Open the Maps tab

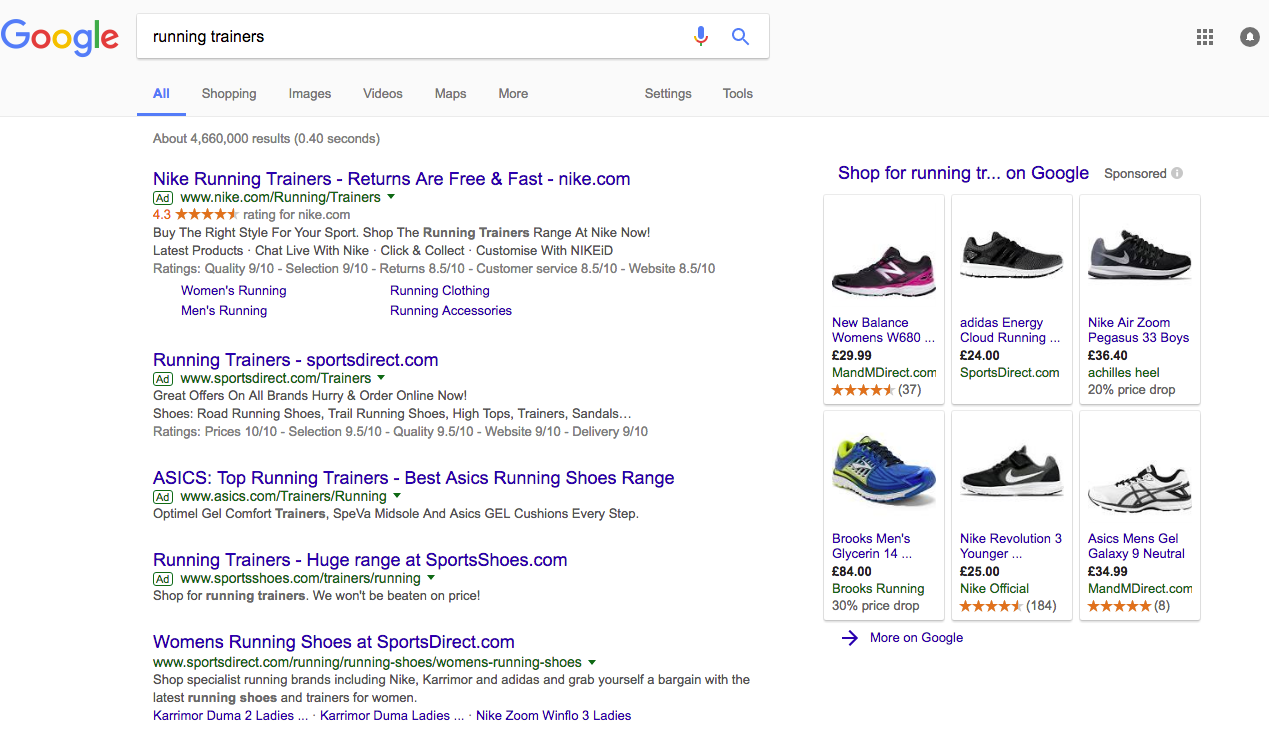click(451, 93)
